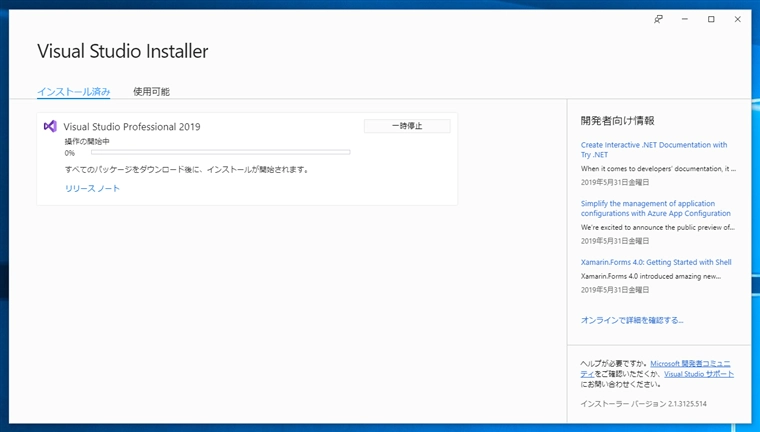Viewport: 760px width, 432px height.
Task: Click the feedback icon in title bar
Action: pyautogui.click(x=658, y=19)
